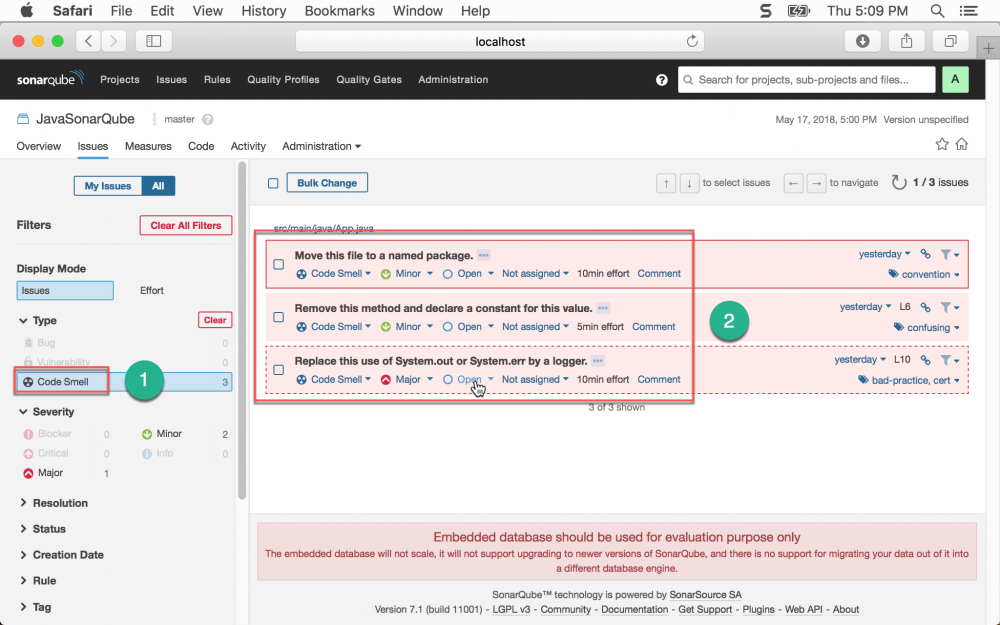
Task: Select the checkbox on the named package issue
Action: (x=280, y=263)
